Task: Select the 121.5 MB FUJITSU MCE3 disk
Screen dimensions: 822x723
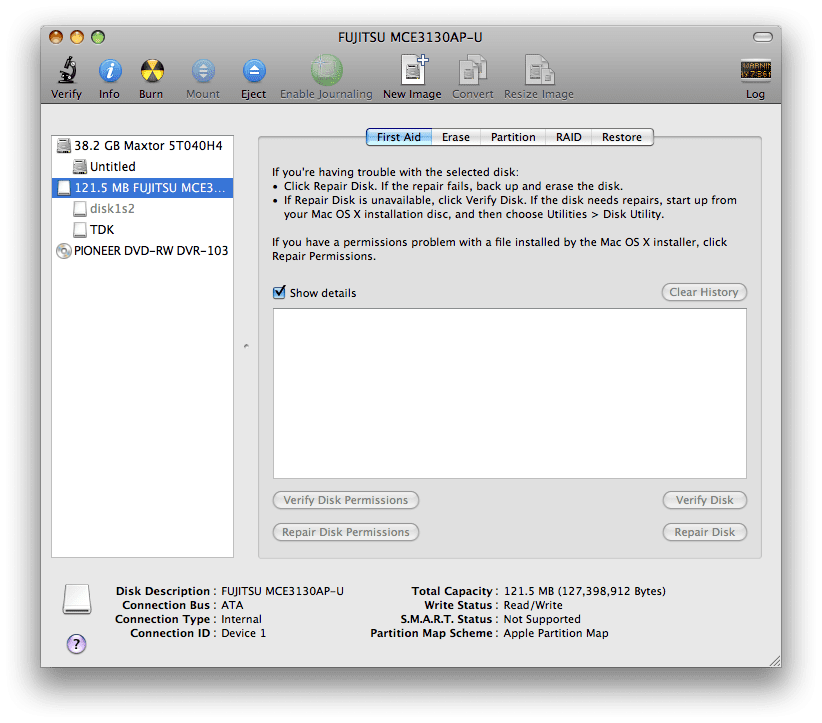Action: click(x=143, y=188)
